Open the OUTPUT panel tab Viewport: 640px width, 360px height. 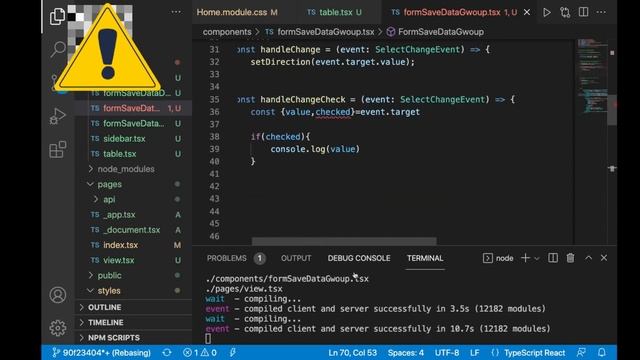coord(296,258)
